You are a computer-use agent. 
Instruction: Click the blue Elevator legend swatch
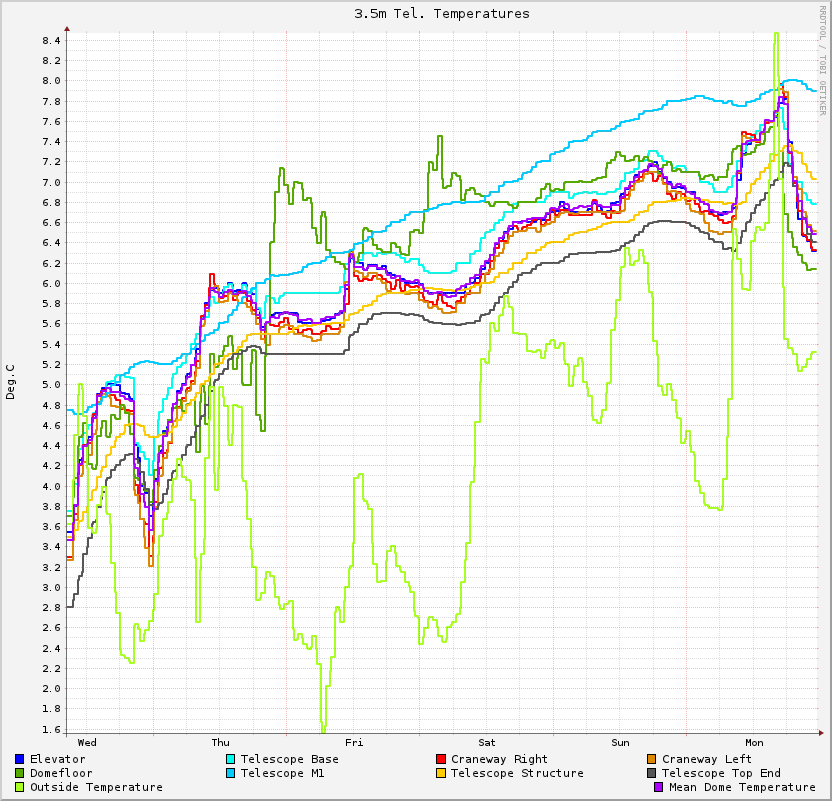coord(20,759)
